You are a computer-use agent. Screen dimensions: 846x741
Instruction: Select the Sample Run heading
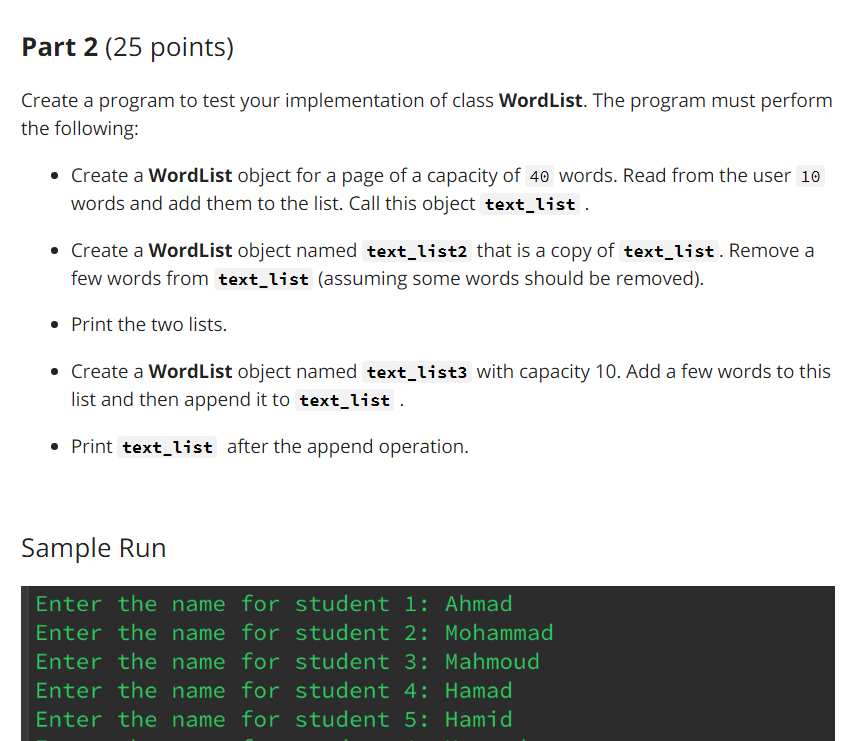(x=93, y=548)
